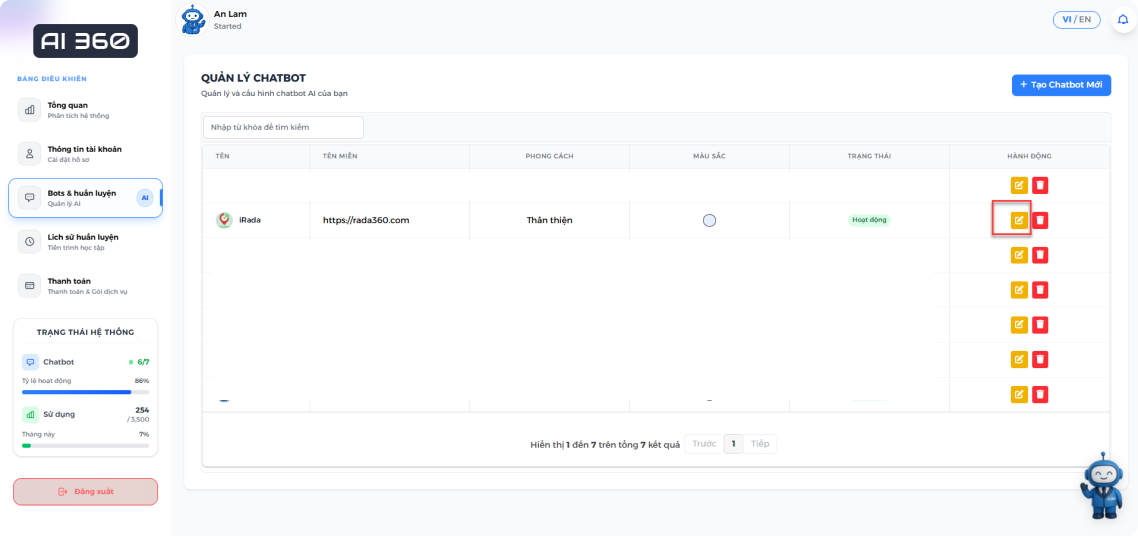
Task: Click the Tiếp pagination button
Action: coord(760,444)
